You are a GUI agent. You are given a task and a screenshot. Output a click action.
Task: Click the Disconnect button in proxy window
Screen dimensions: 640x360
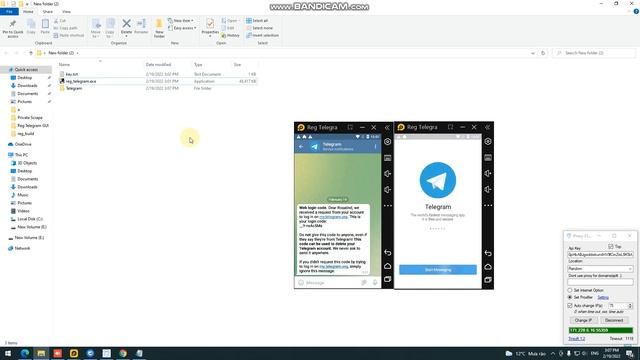click(614, 320)
